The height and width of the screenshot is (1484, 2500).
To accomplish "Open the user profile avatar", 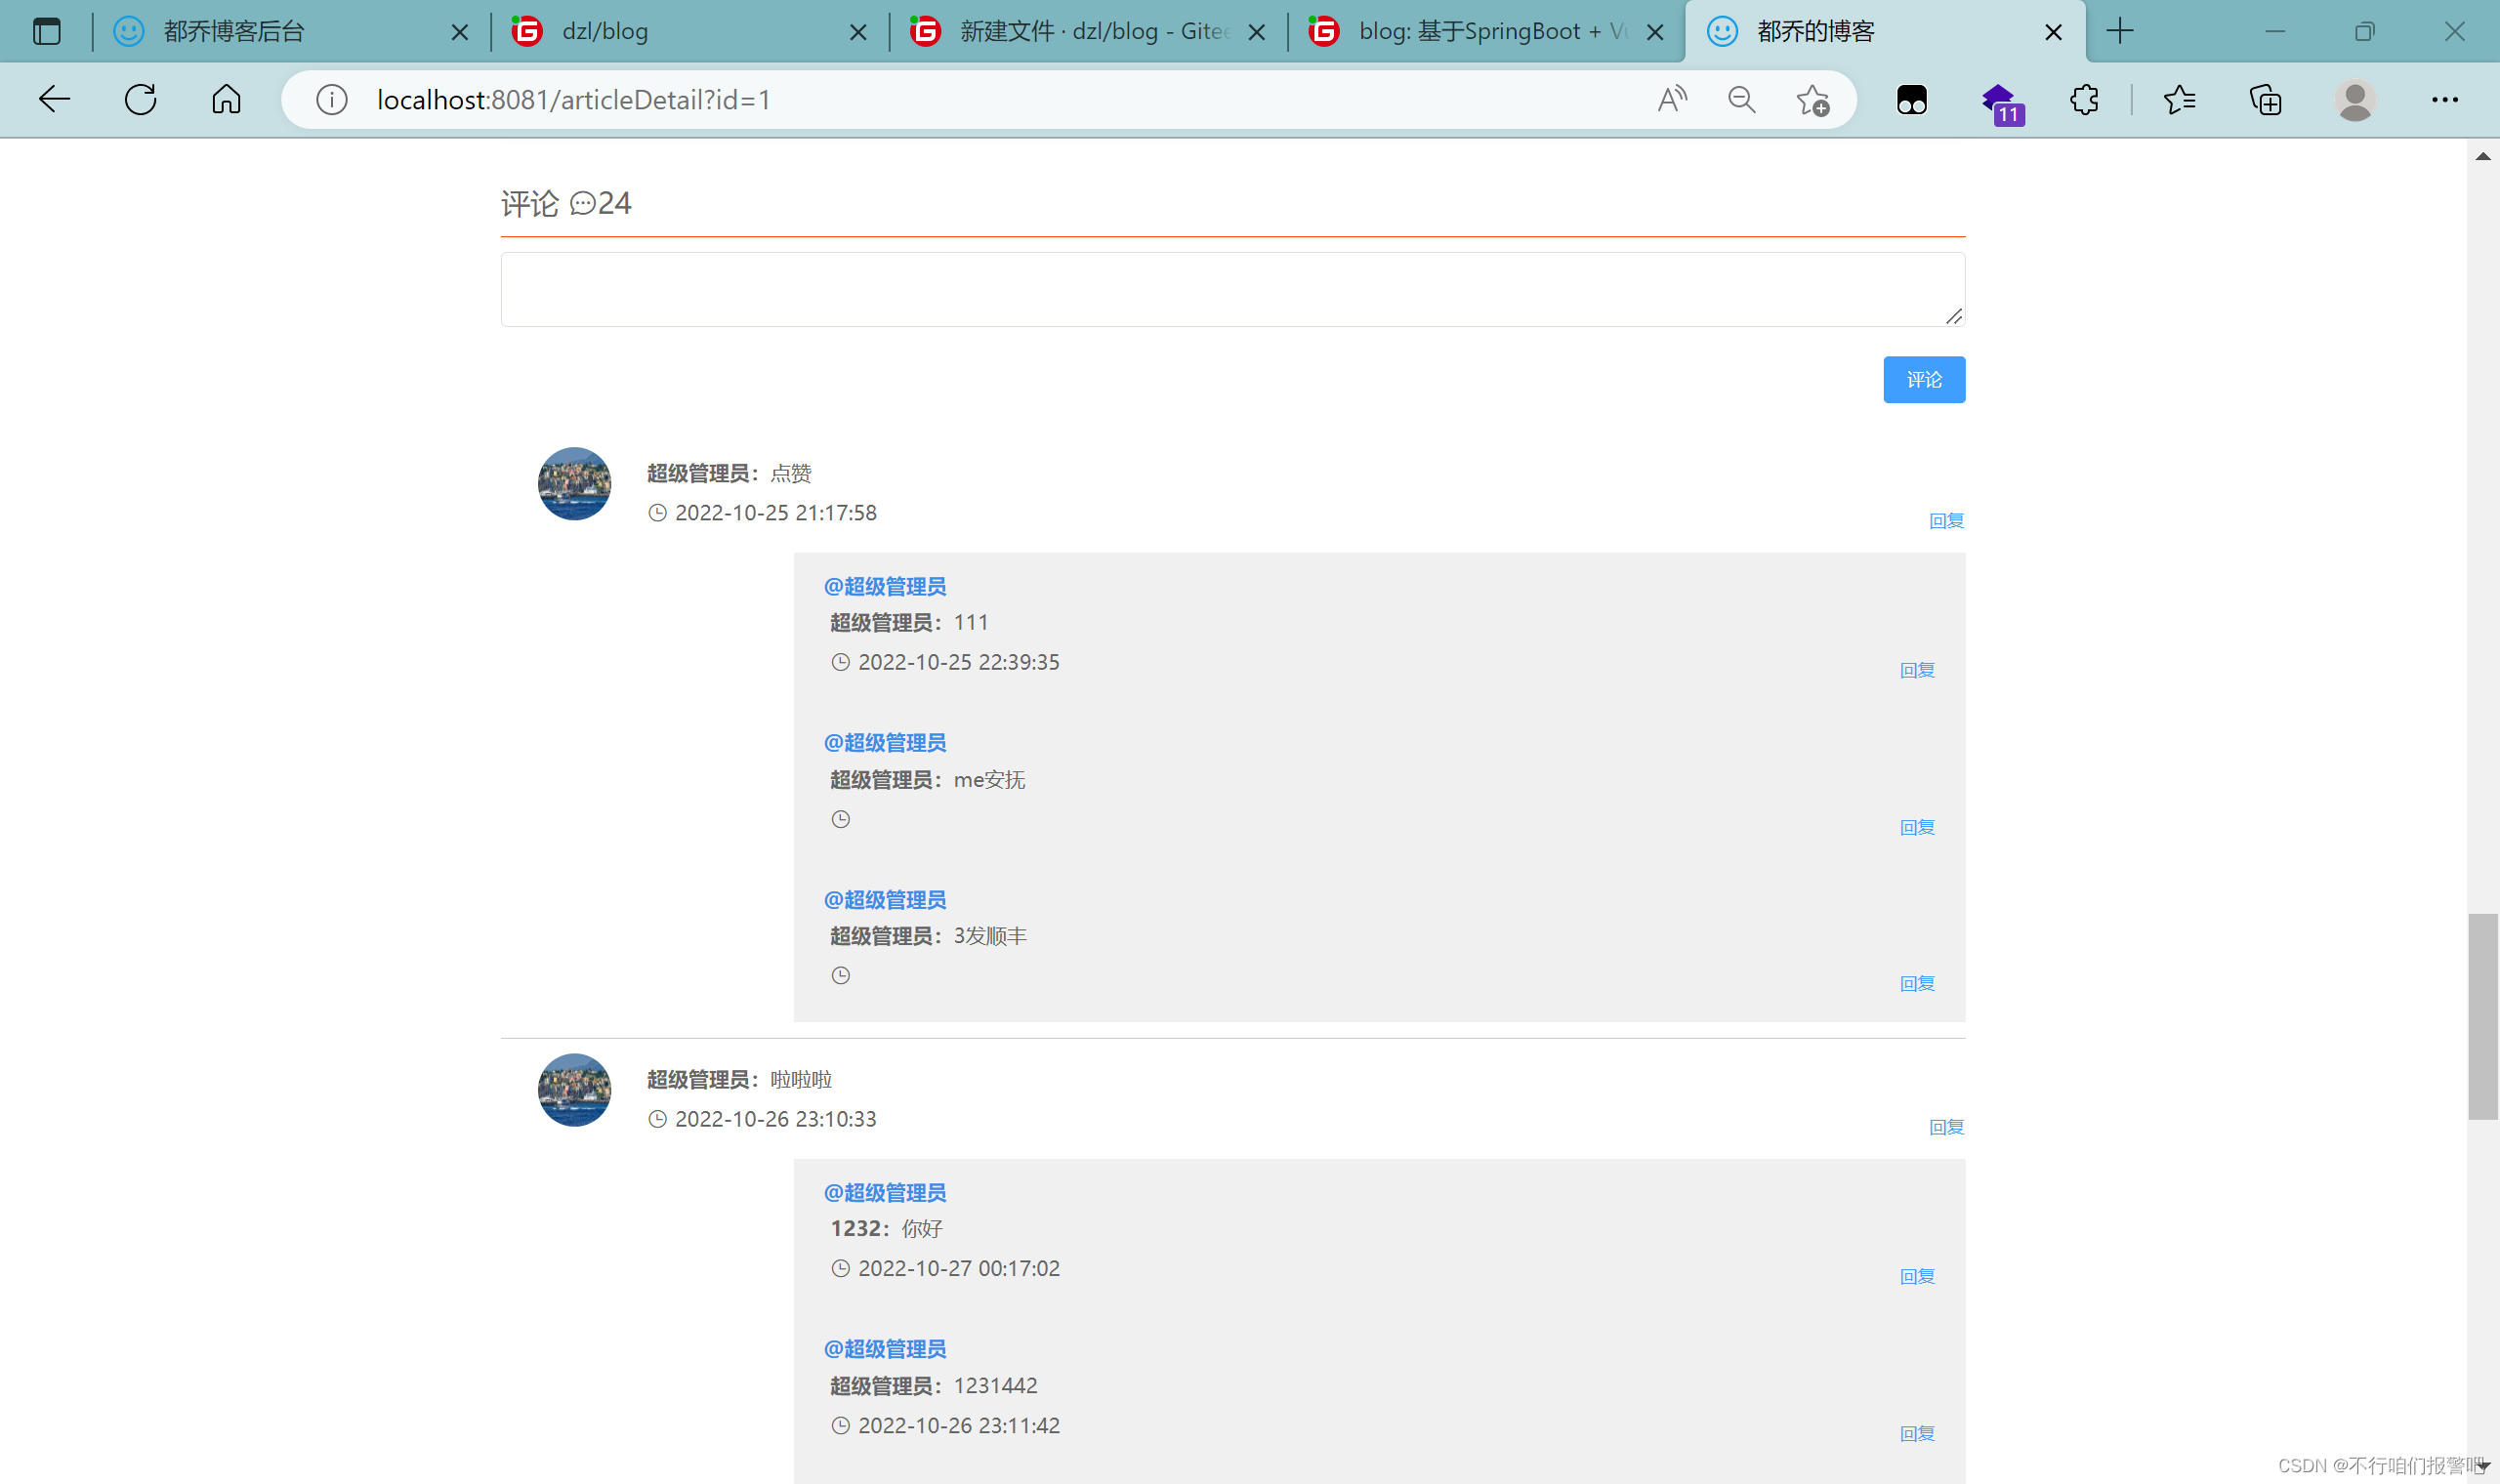I will [2355, 99].
